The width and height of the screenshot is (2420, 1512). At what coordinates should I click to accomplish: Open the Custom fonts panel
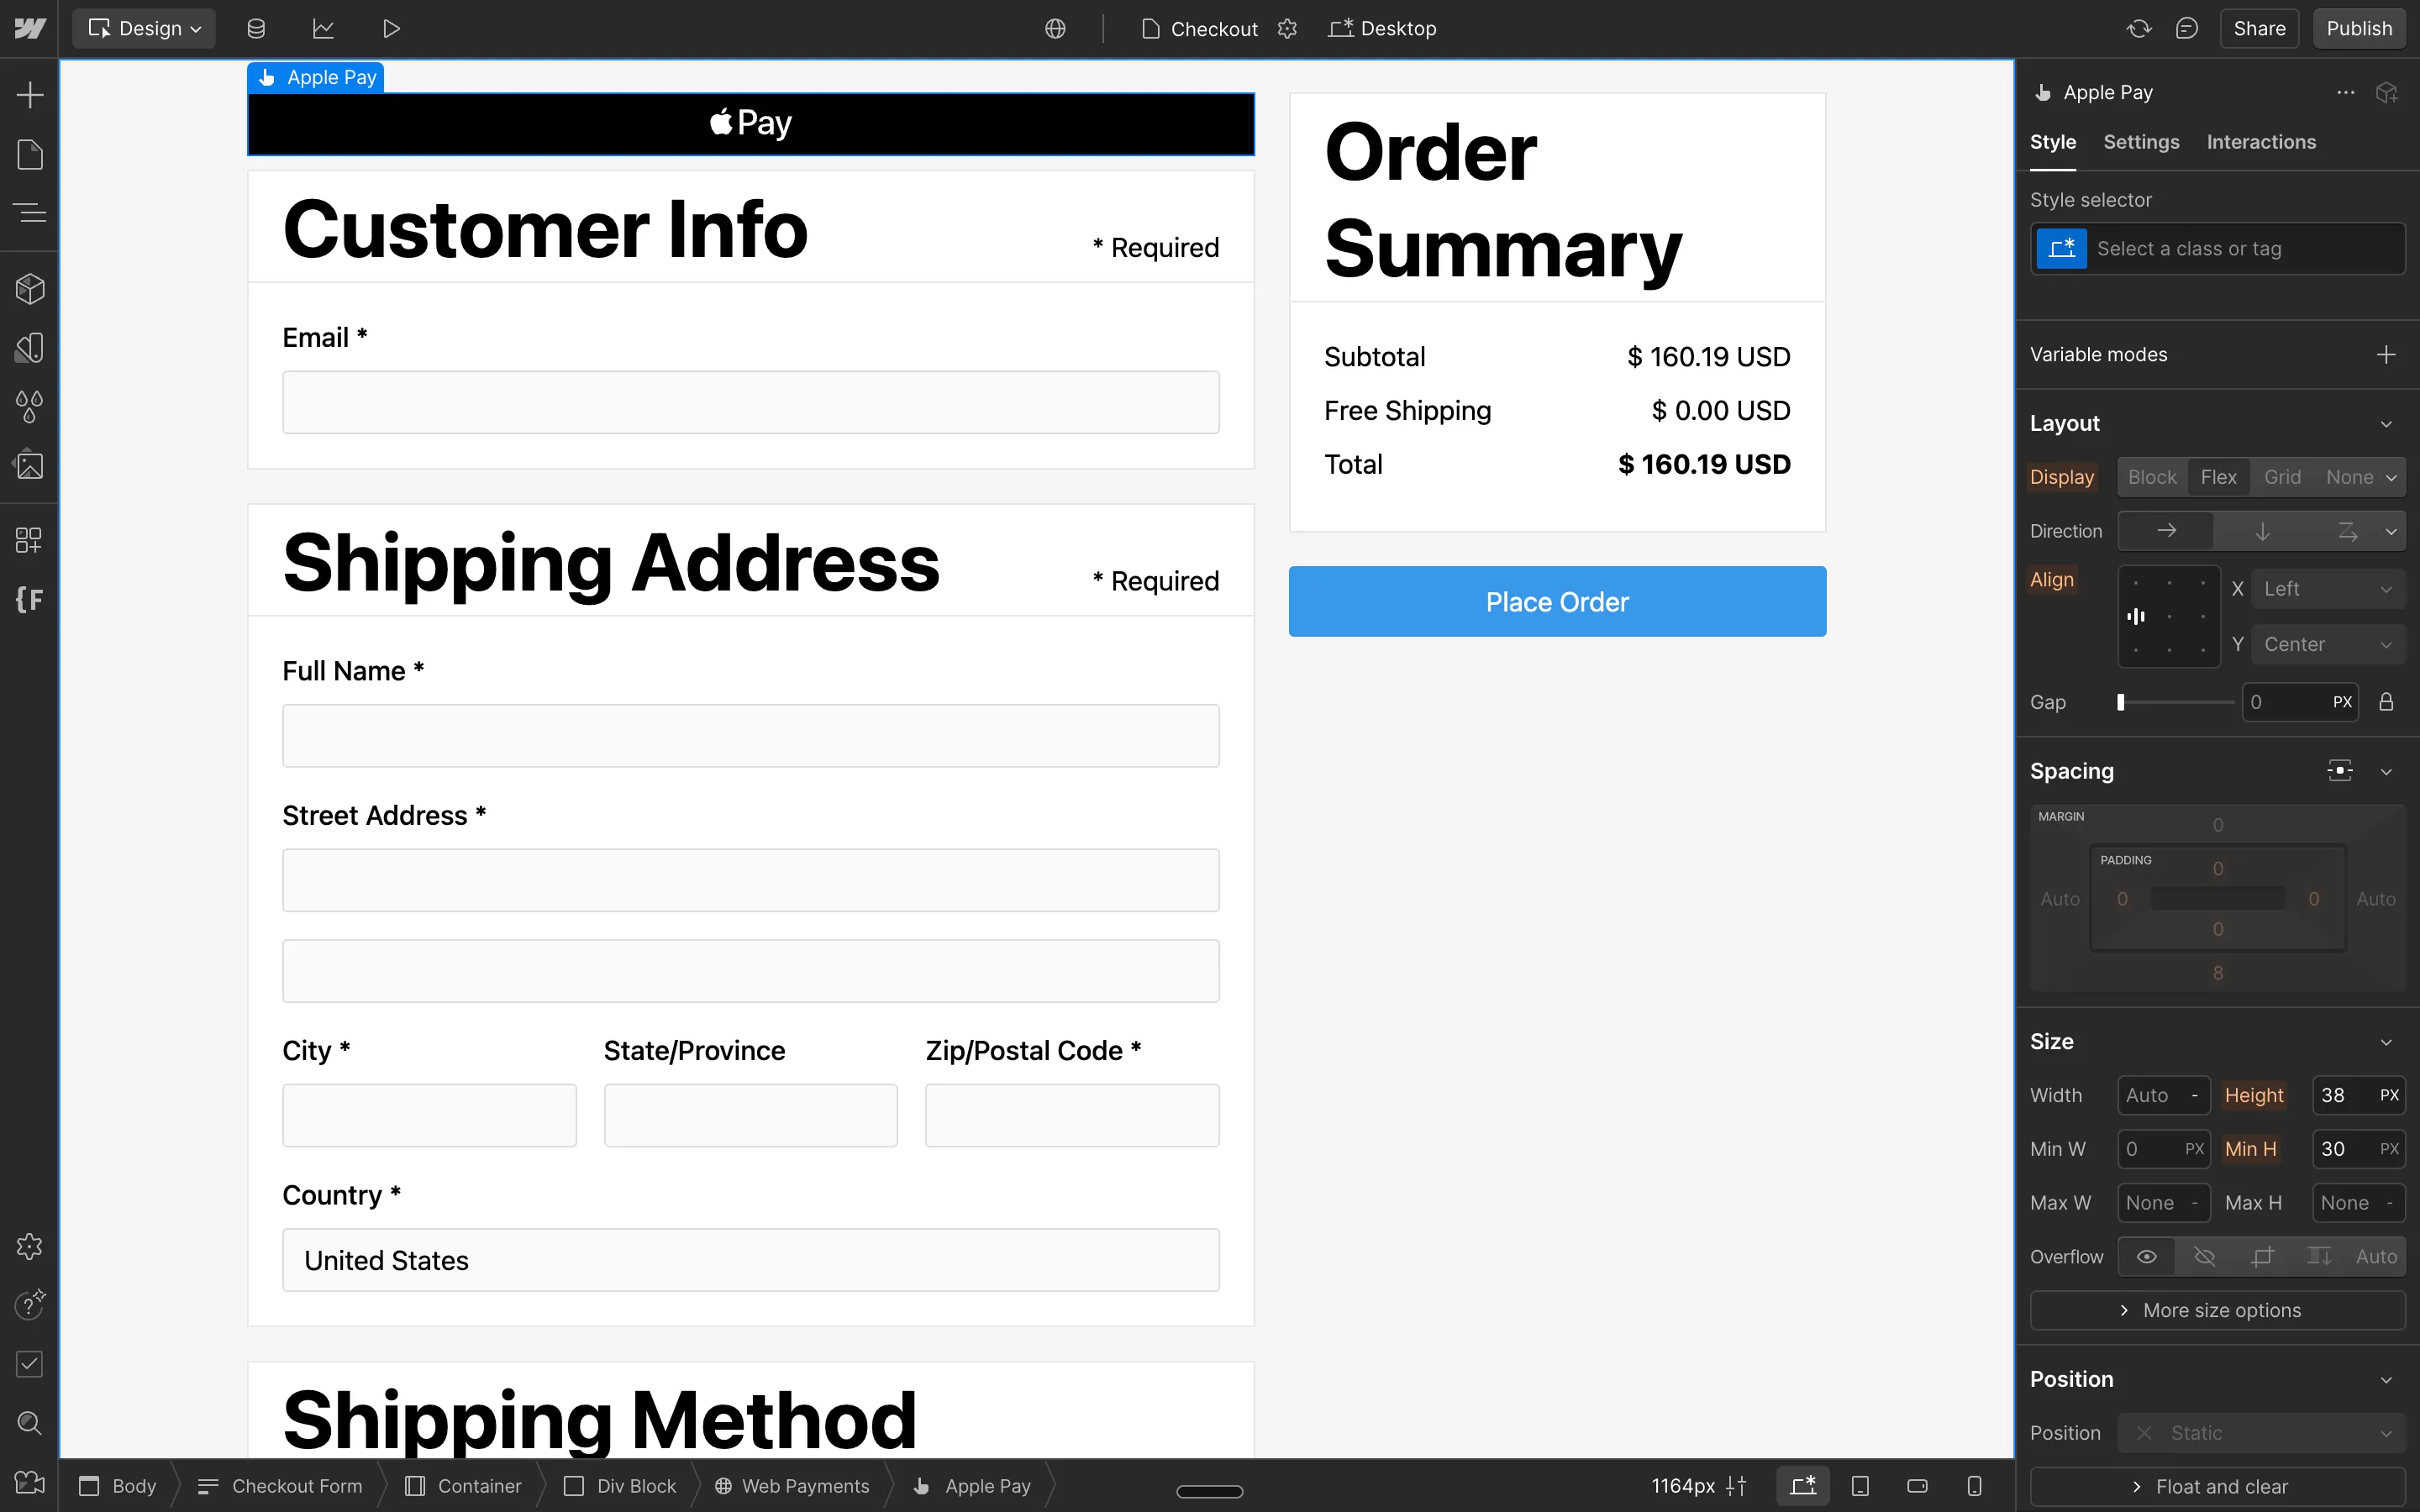point(29,599)
